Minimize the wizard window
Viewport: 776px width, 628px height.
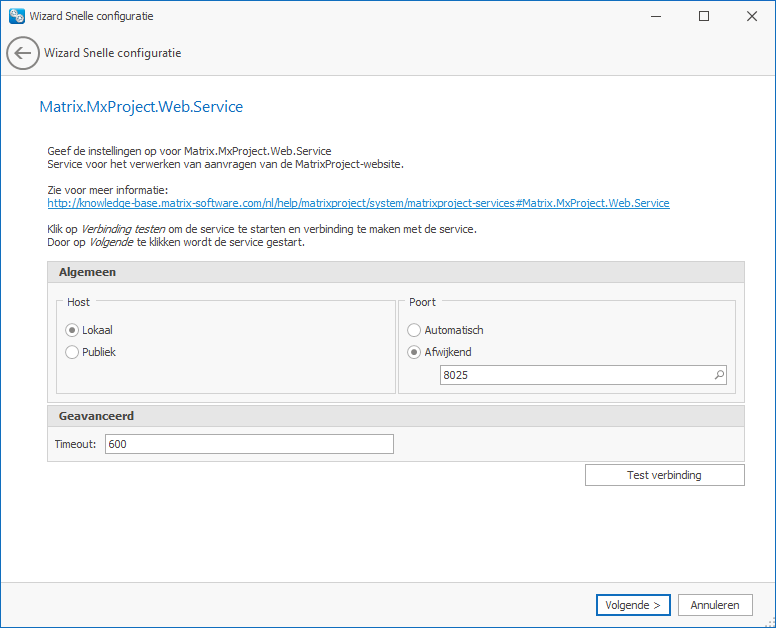click(657, 16)
